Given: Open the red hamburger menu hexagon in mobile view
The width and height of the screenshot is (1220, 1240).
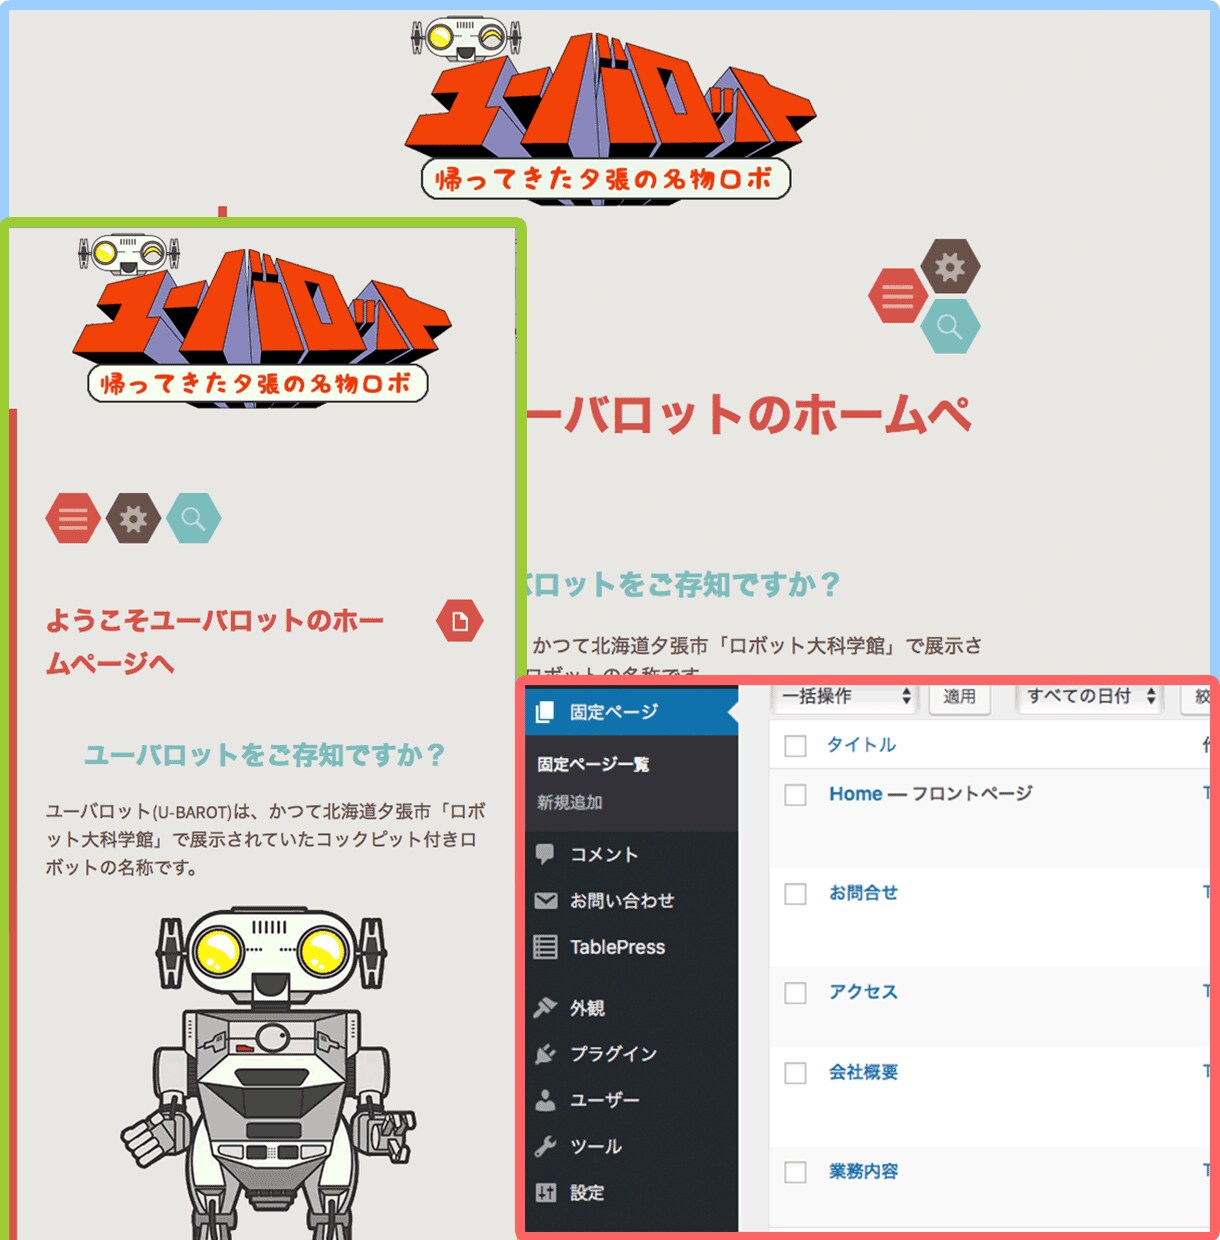Looking at the screenshot, I should (x=73, y=518).
